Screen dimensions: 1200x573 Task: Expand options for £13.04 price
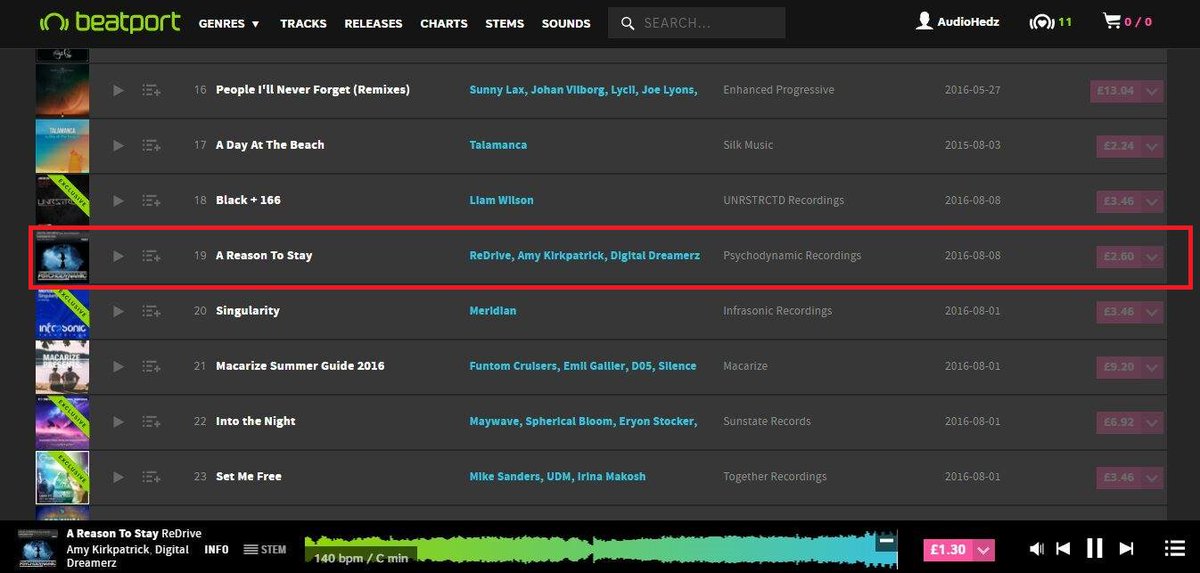pos(1152,90)
